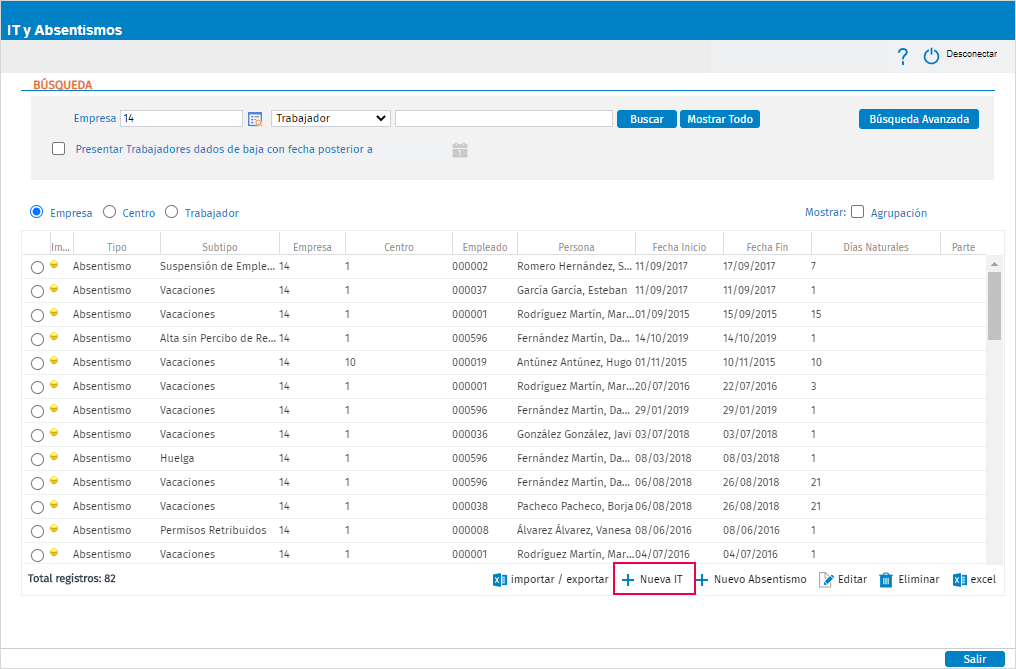Click the Mostrar Todo button

point(720,119)
